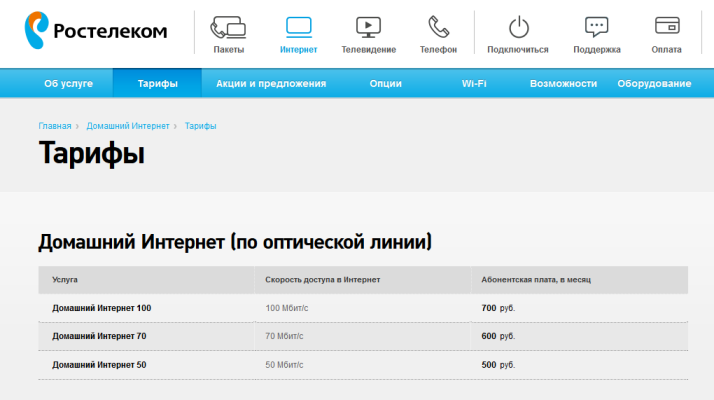Switch to the Возможности tab
The width and height of the screenshot is (714, 400).
tap(563, 84)
